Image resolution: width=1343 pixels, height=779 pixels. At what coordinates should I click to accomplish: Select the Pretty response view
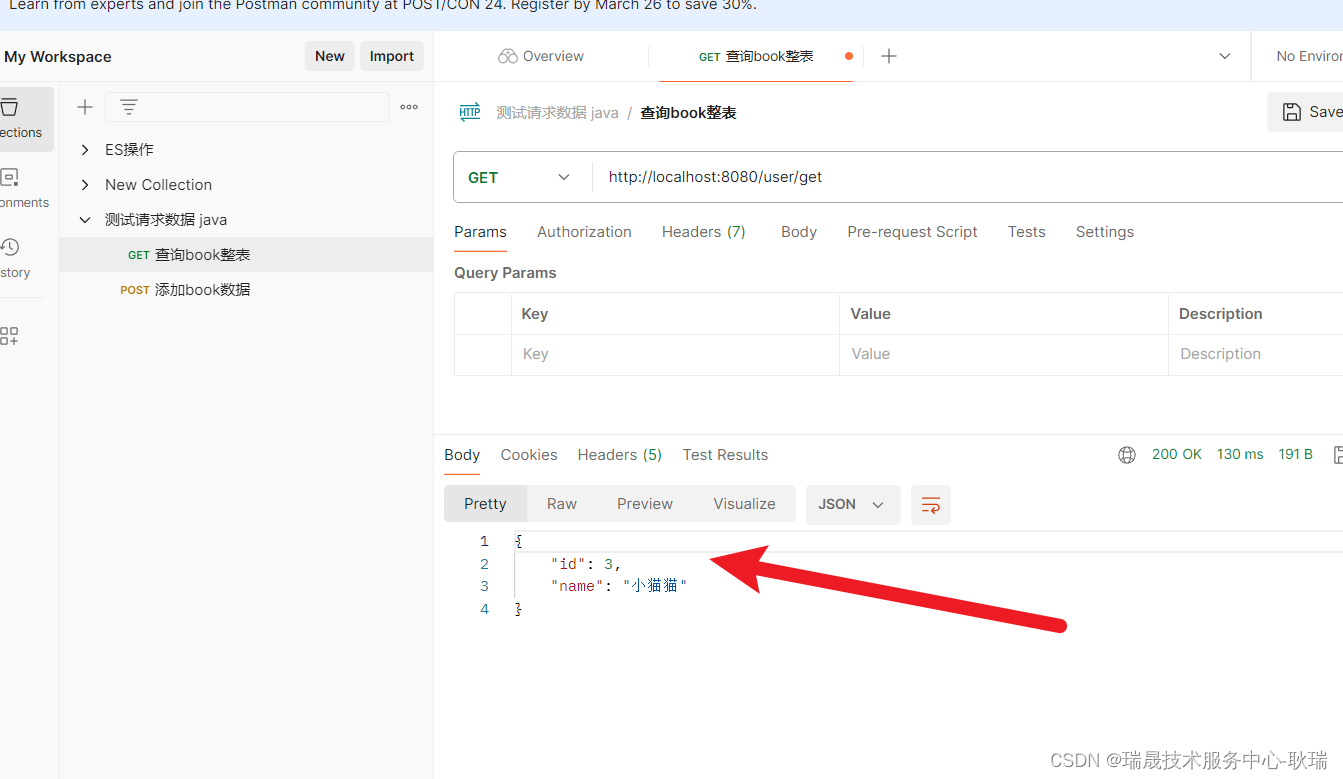[x=485, y=504]
